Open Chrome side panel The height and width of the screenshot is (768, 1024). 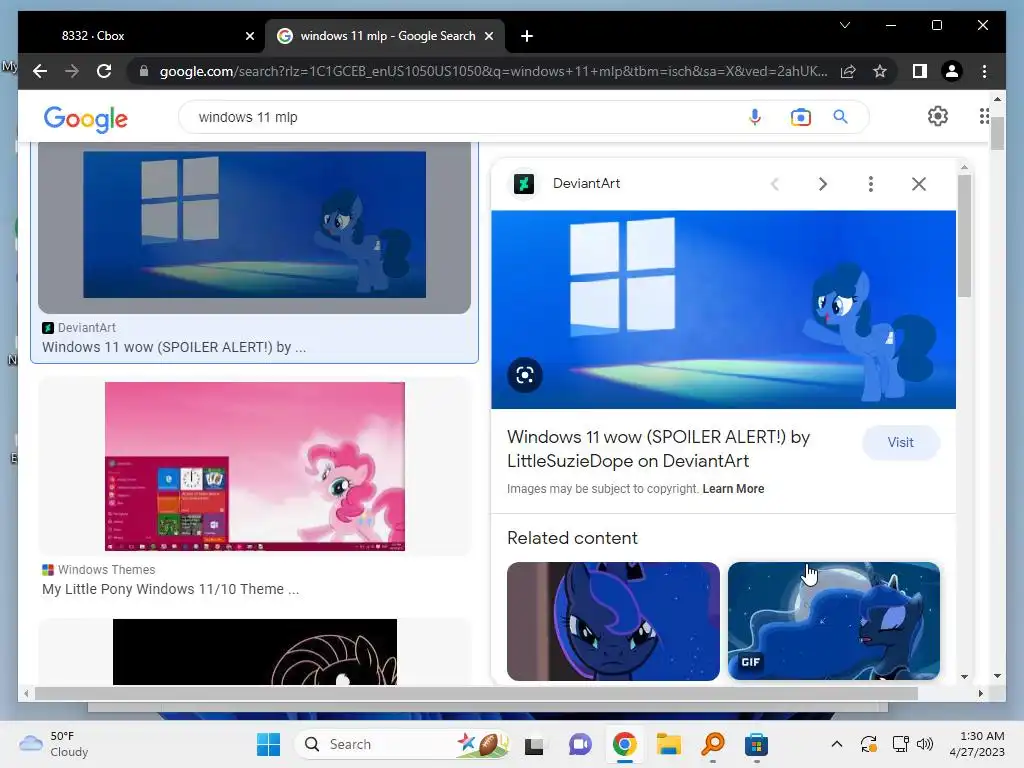point(920,71)
